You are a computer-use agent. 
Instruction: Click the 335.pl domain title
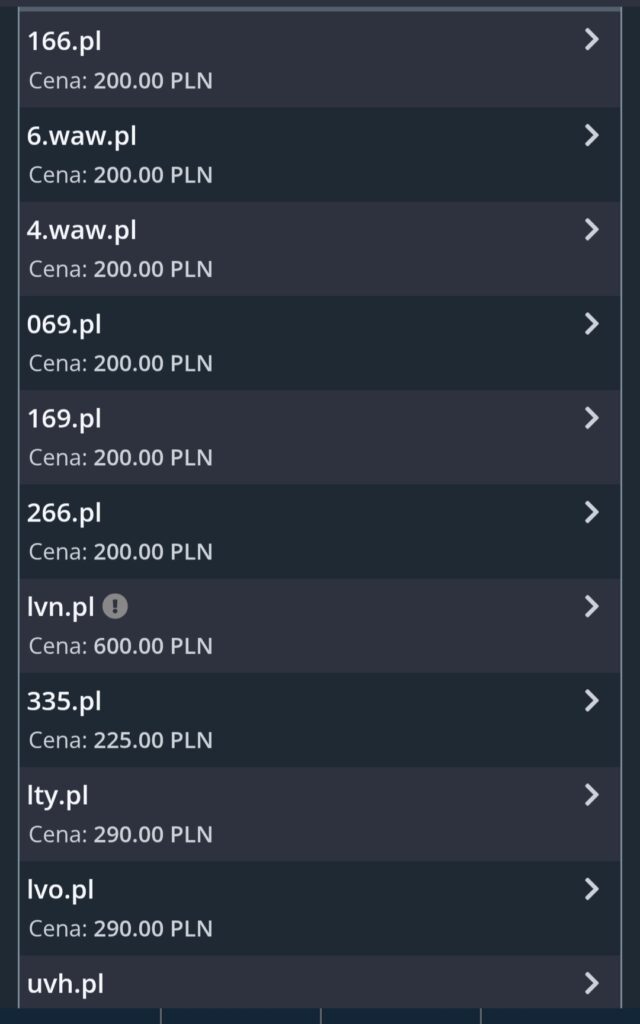pos(64,701)
